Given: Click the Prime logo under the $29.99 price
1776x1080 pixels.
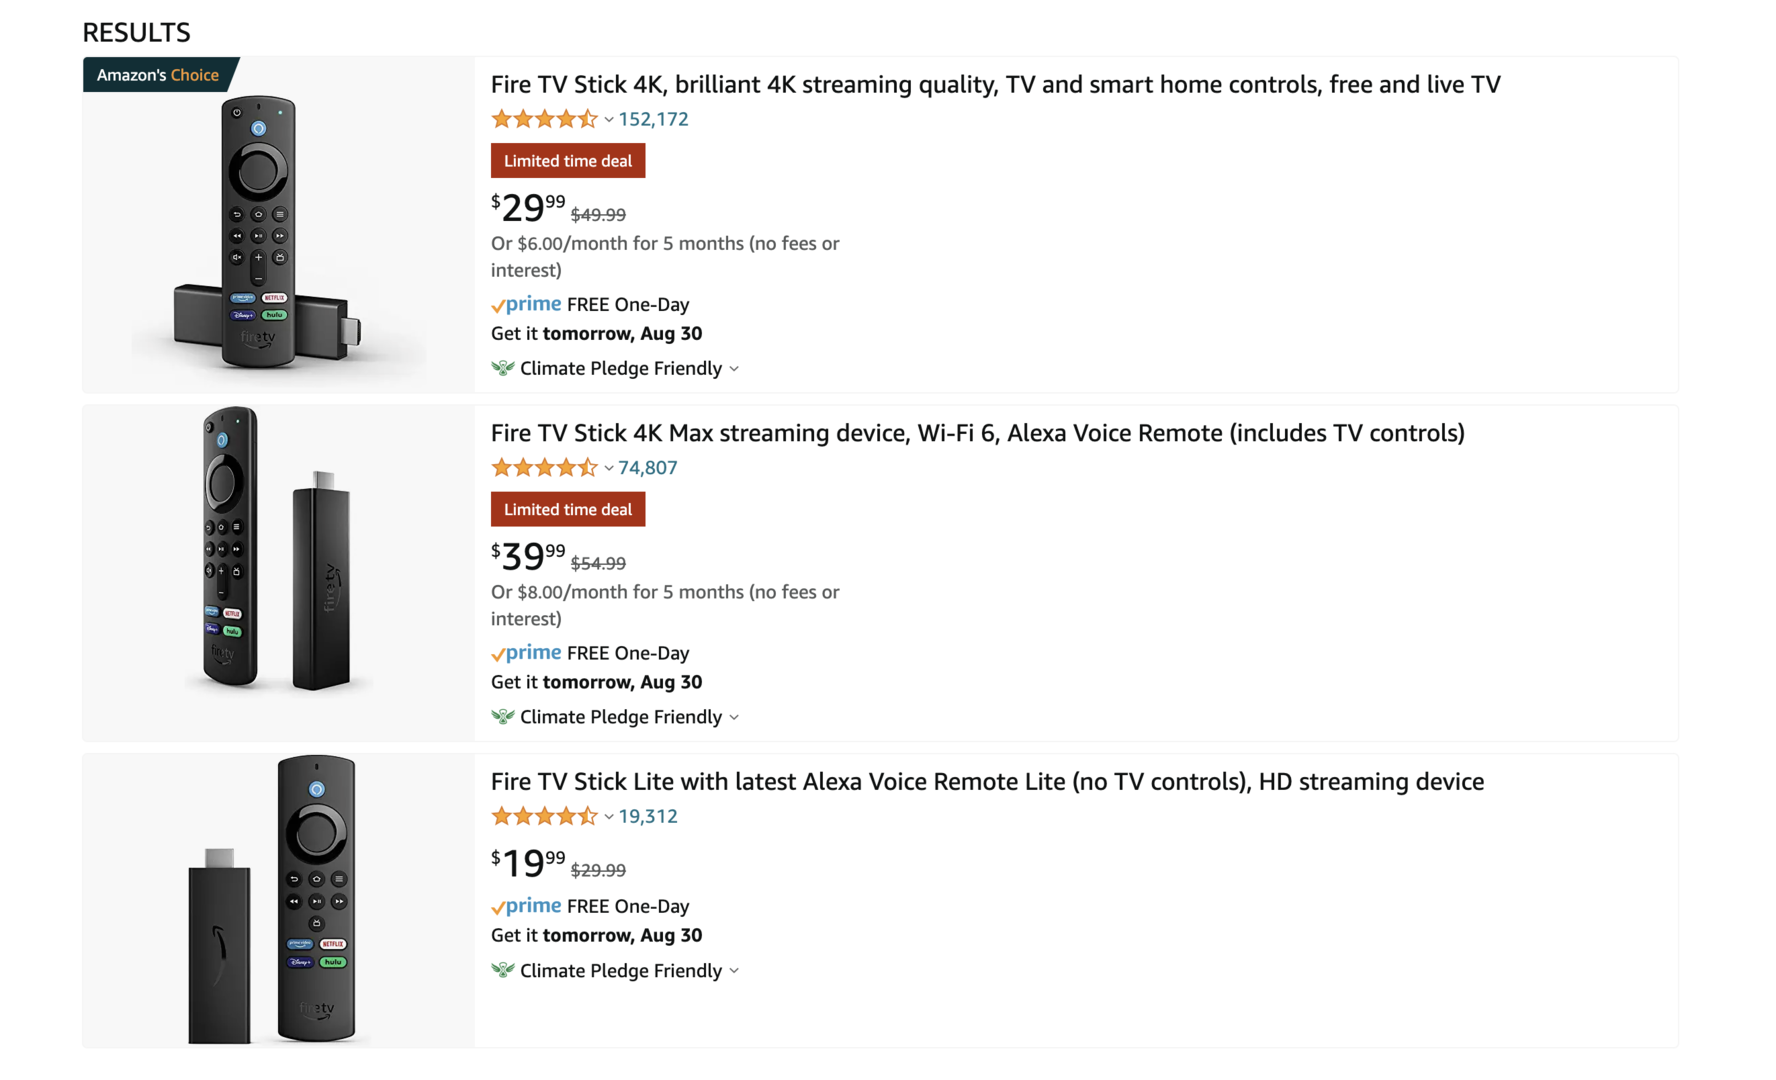Looking at the screenshot, I should [526, 304].
